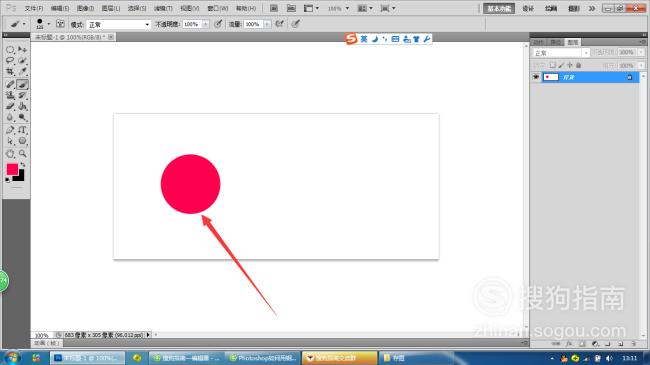Select the Dodge tool
The height and width of the screenshot is (365, 650).
22,117
